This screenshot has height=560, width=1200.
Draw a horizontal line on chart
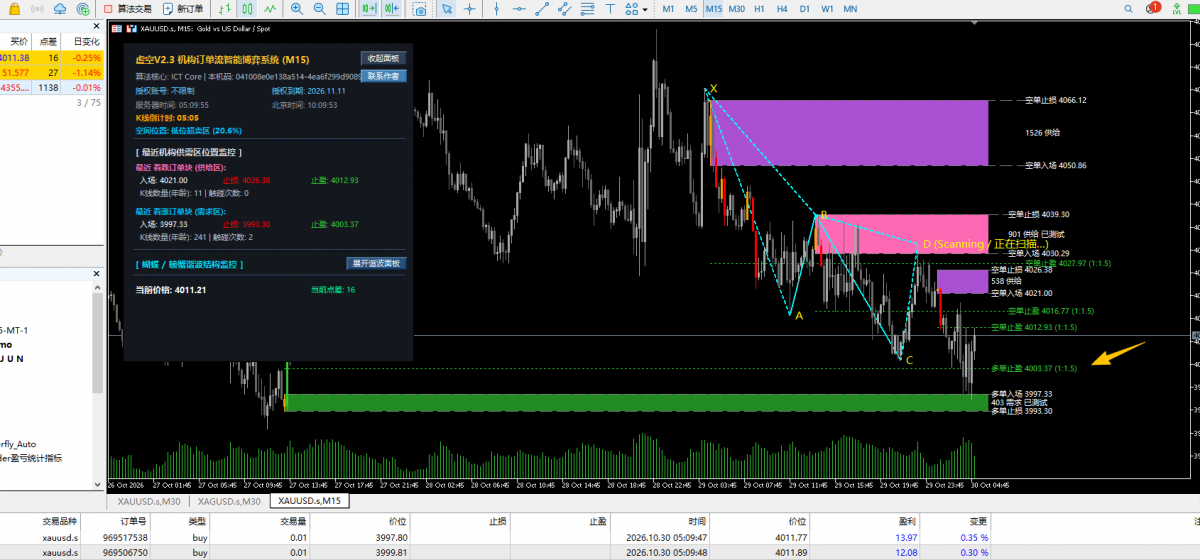coord(519,9)
